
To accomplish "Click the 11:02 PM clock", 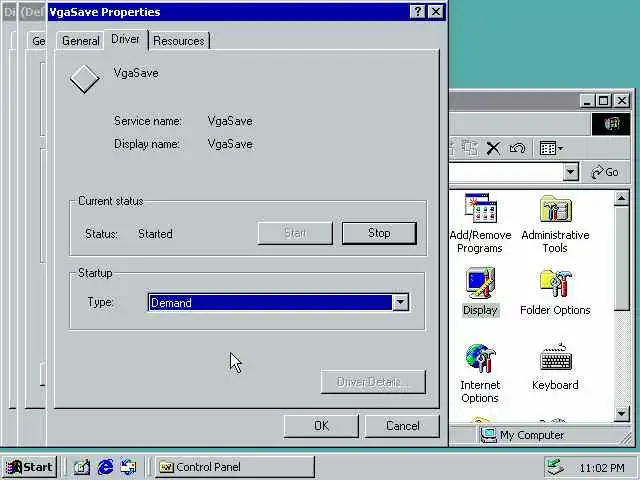I will (x=602, y=468).
